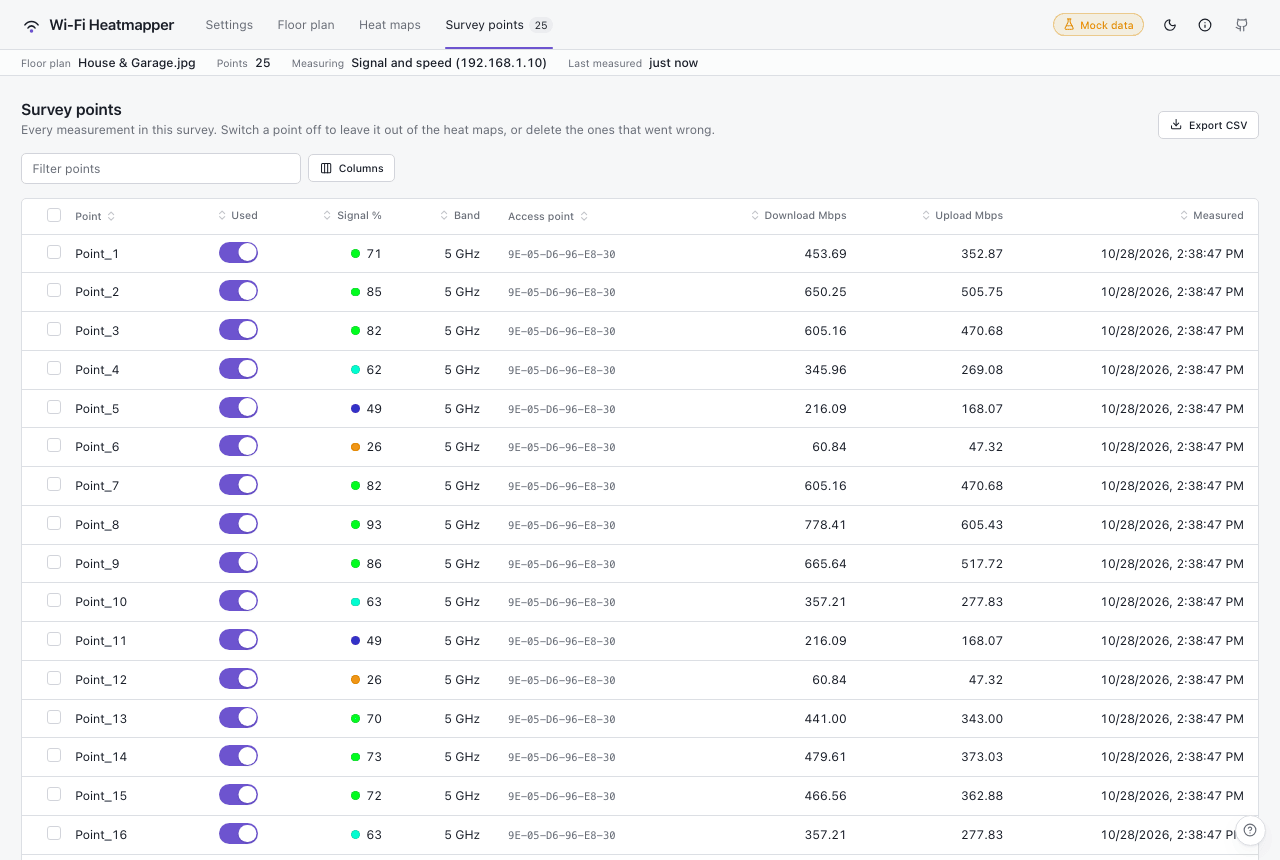The image size is (1280, 860).
Task: Sort by the Used column header
Action: click(x=238, y=215)
